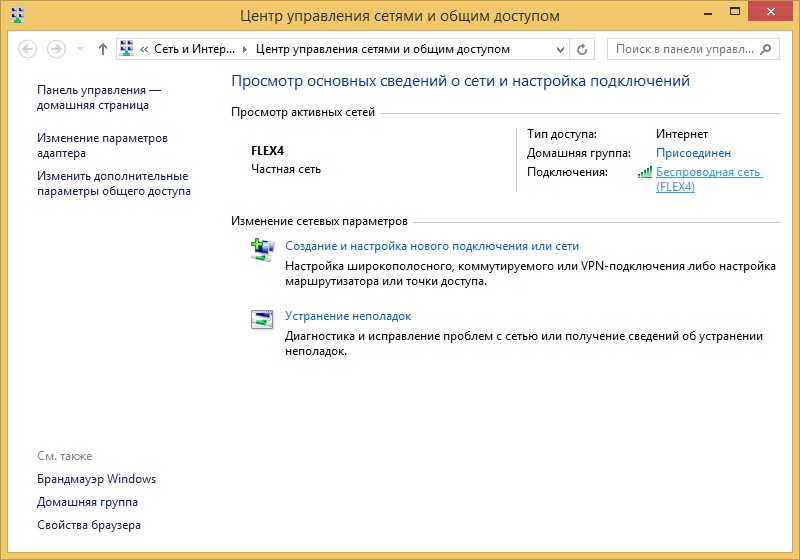This screenshot has width=800, height=560.
Task: Click the forward navigation arrow
Action: point(57,49)
